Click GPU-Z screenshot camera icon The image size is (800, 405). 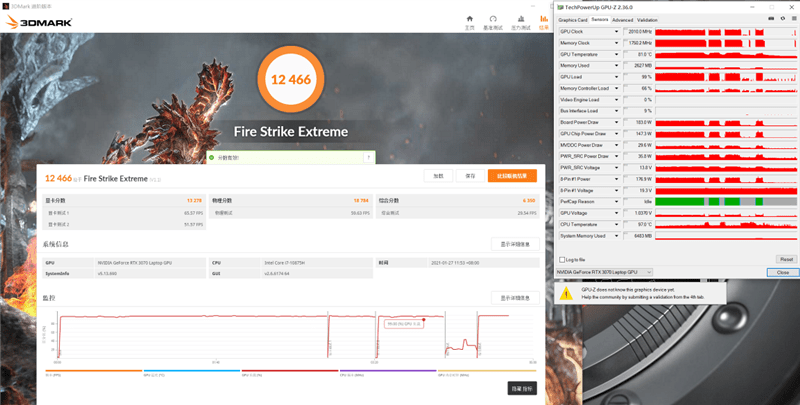tap(771, 19)
